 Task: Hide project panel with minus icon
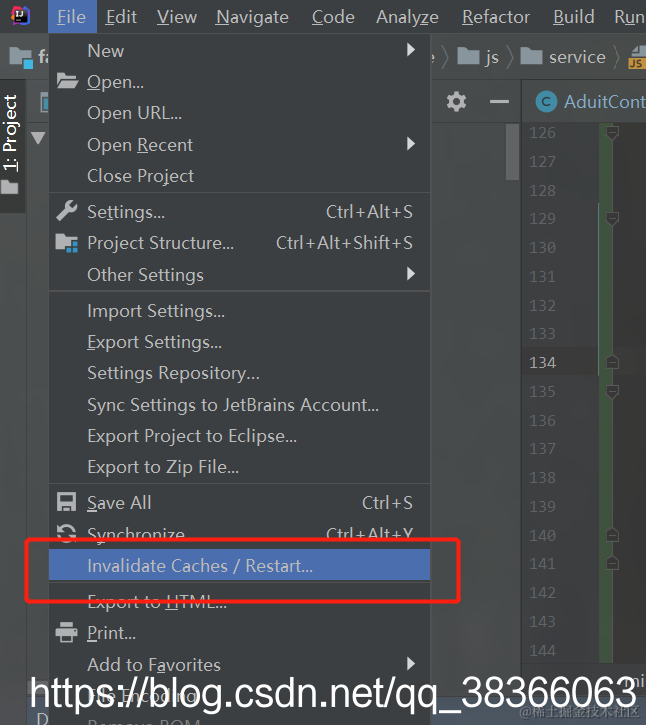(499, 101)
